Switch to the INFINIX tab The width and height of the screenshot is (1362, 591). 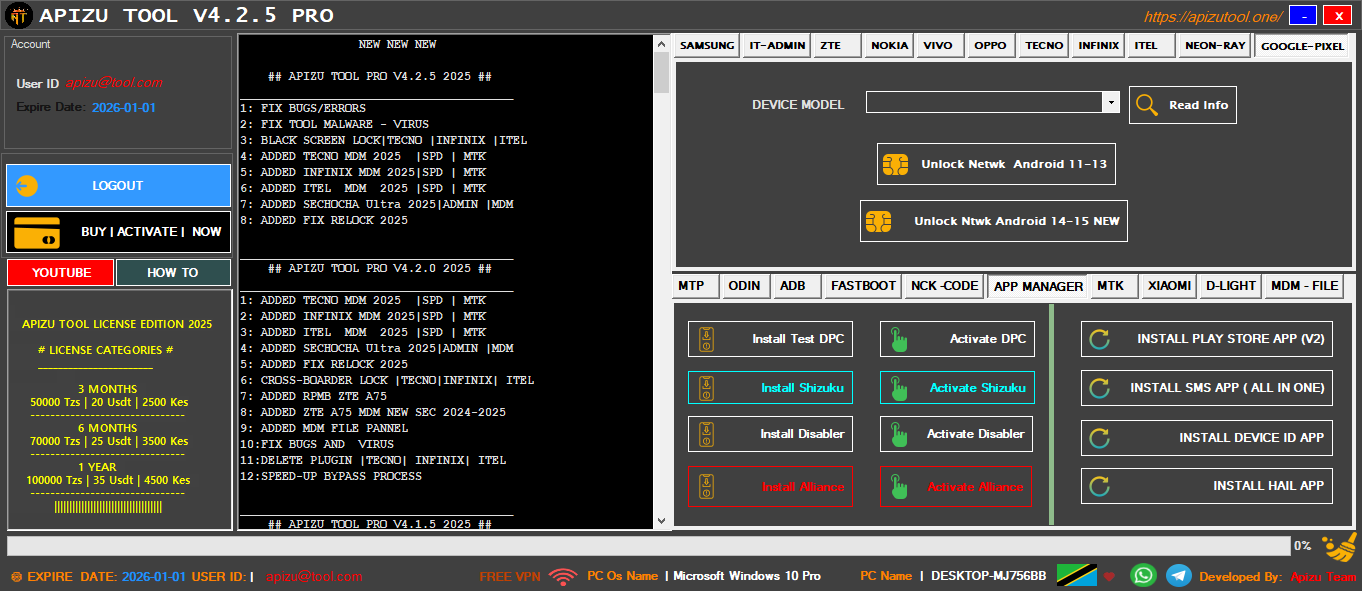(x=1099, y=46)
